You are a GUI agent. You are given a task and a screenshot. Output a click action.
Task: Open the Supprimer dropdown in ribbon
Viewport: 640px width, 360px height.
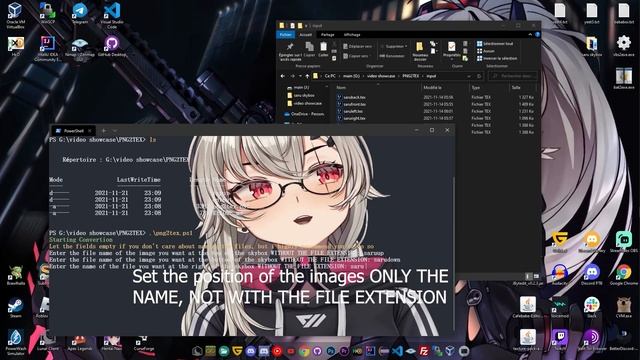[393, 47]
